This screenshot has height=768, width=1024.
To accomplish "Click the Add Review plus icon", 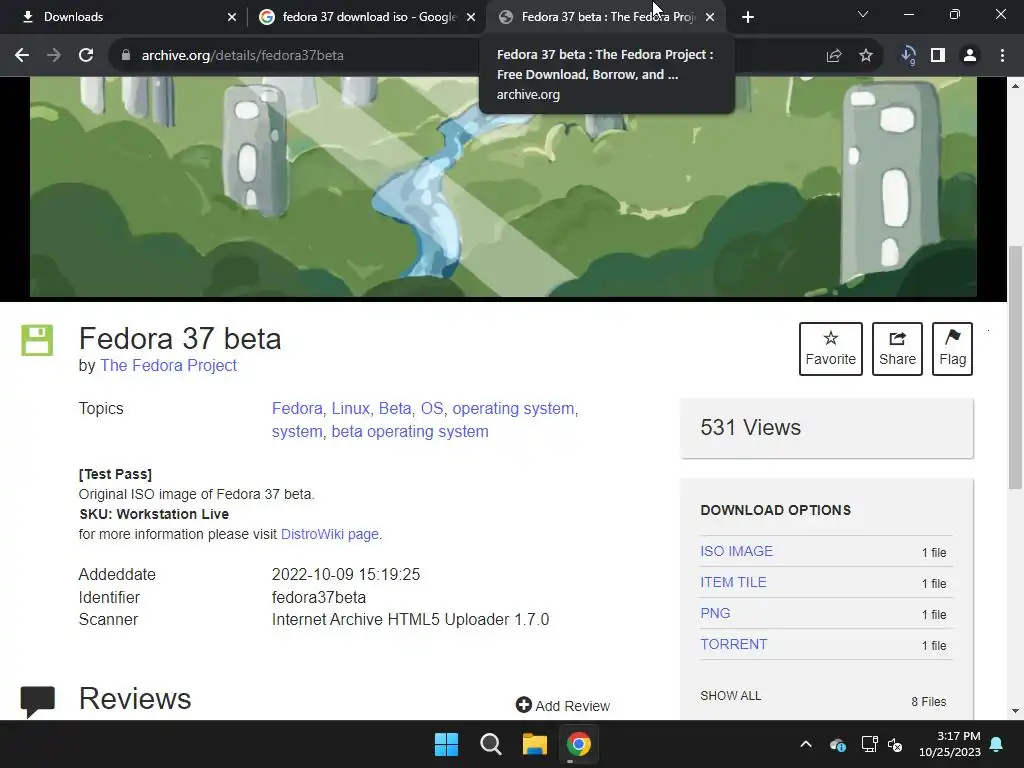I will (x=524, y=705).
